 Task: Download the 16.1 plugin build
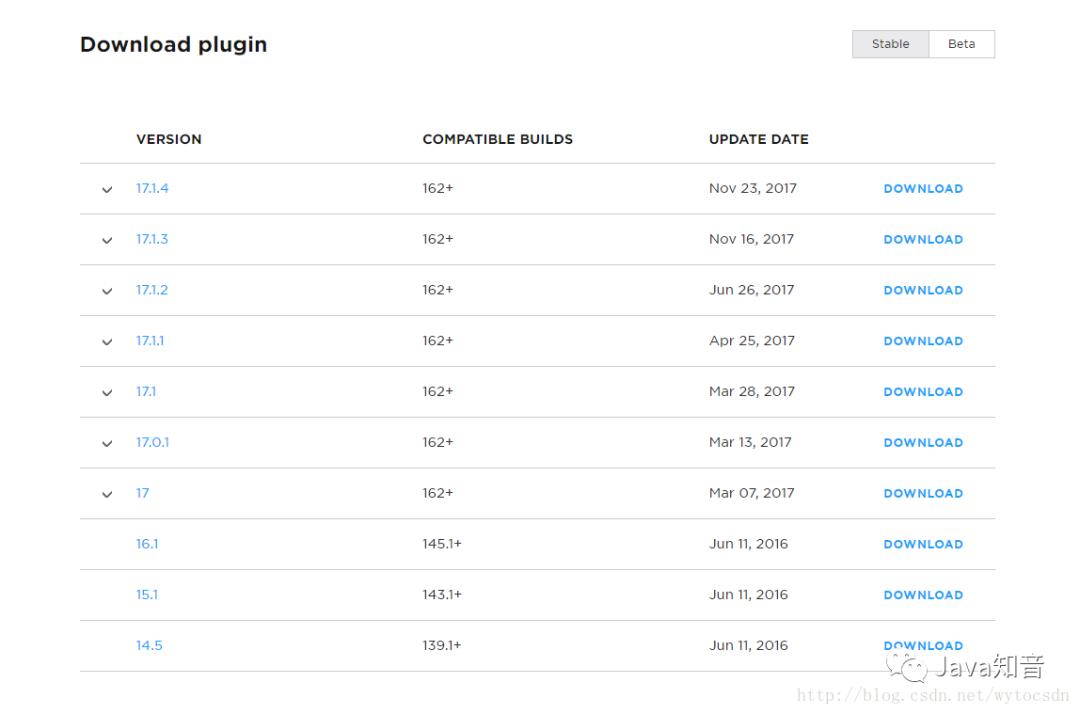923,544
